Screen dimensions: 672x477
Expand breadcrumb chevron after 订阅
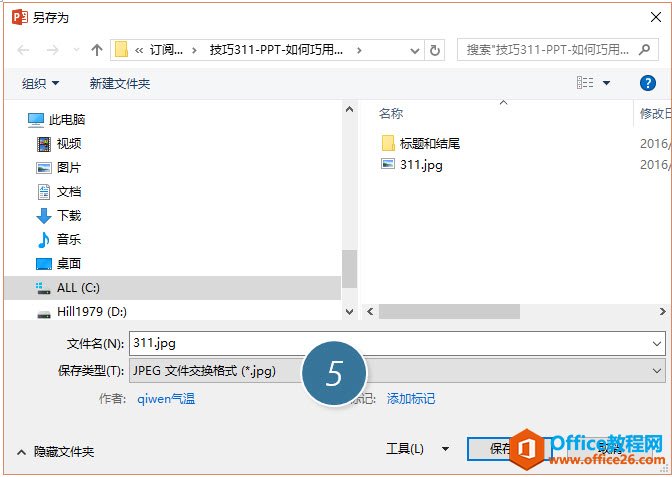tap(195, 51)
